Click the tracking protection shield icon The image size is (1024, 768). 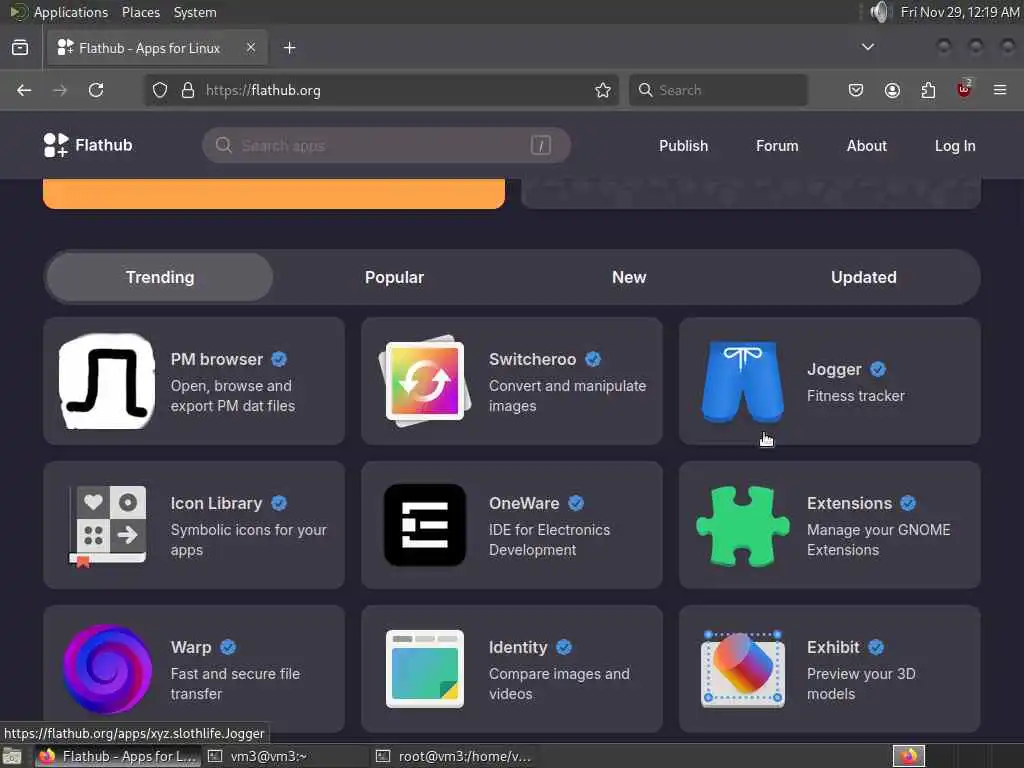click(x=160, y=90)
